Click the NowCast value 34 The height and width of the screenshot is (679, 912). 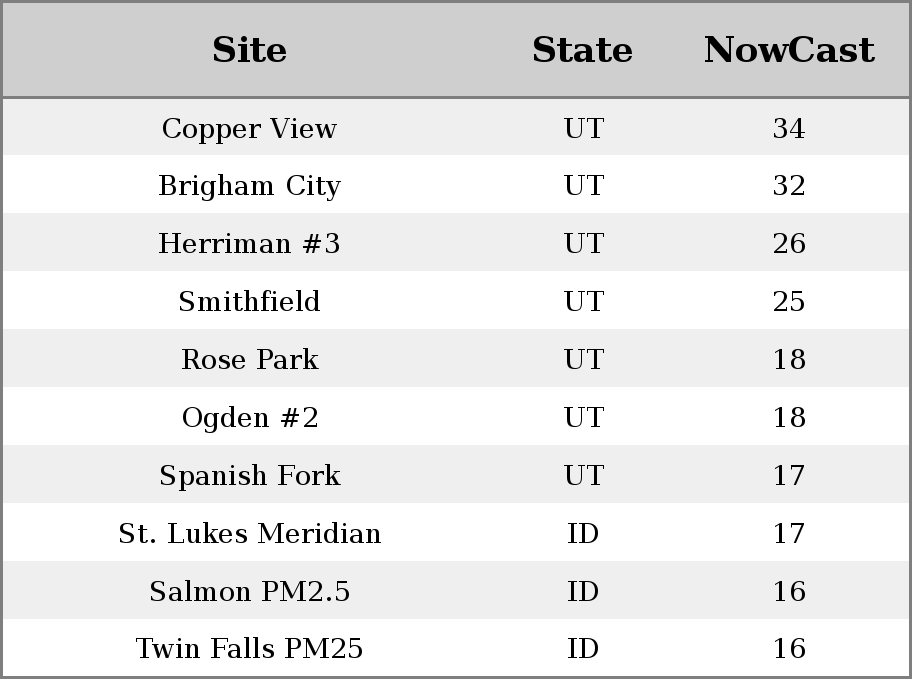point(789,129)
